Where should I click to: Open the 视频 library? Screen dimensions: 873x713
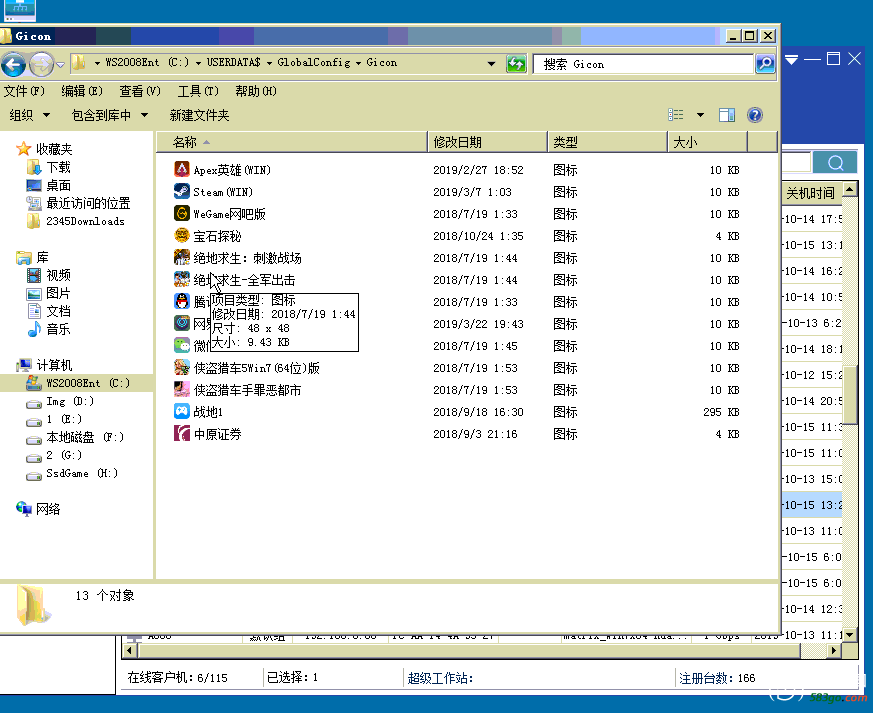point(49,275)
